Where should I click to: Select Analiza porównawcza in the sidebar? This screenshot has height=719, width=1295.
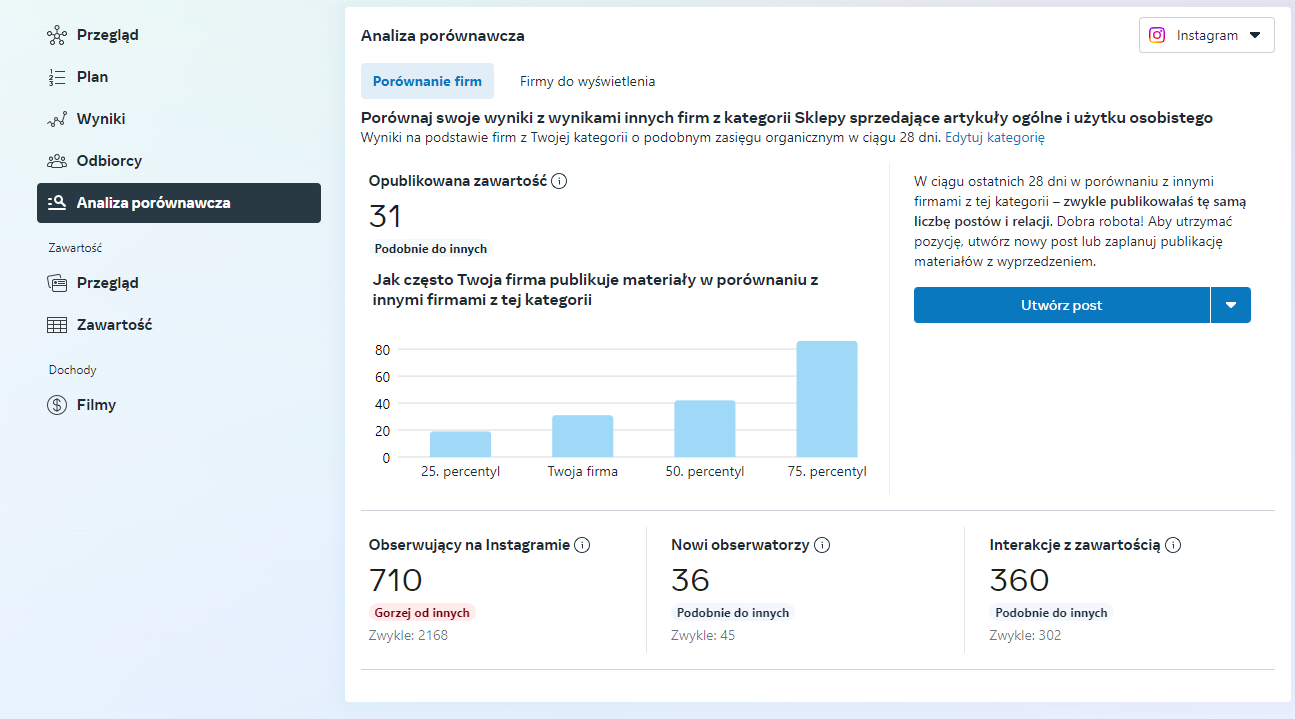[179, 203]
